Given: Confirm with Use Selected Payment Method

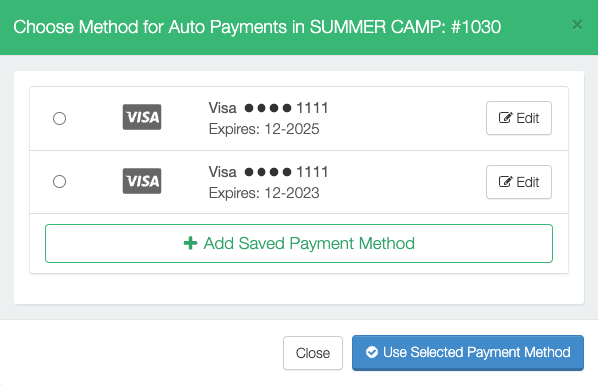Looking at the screenshot, I should click(x=468, y=353).
